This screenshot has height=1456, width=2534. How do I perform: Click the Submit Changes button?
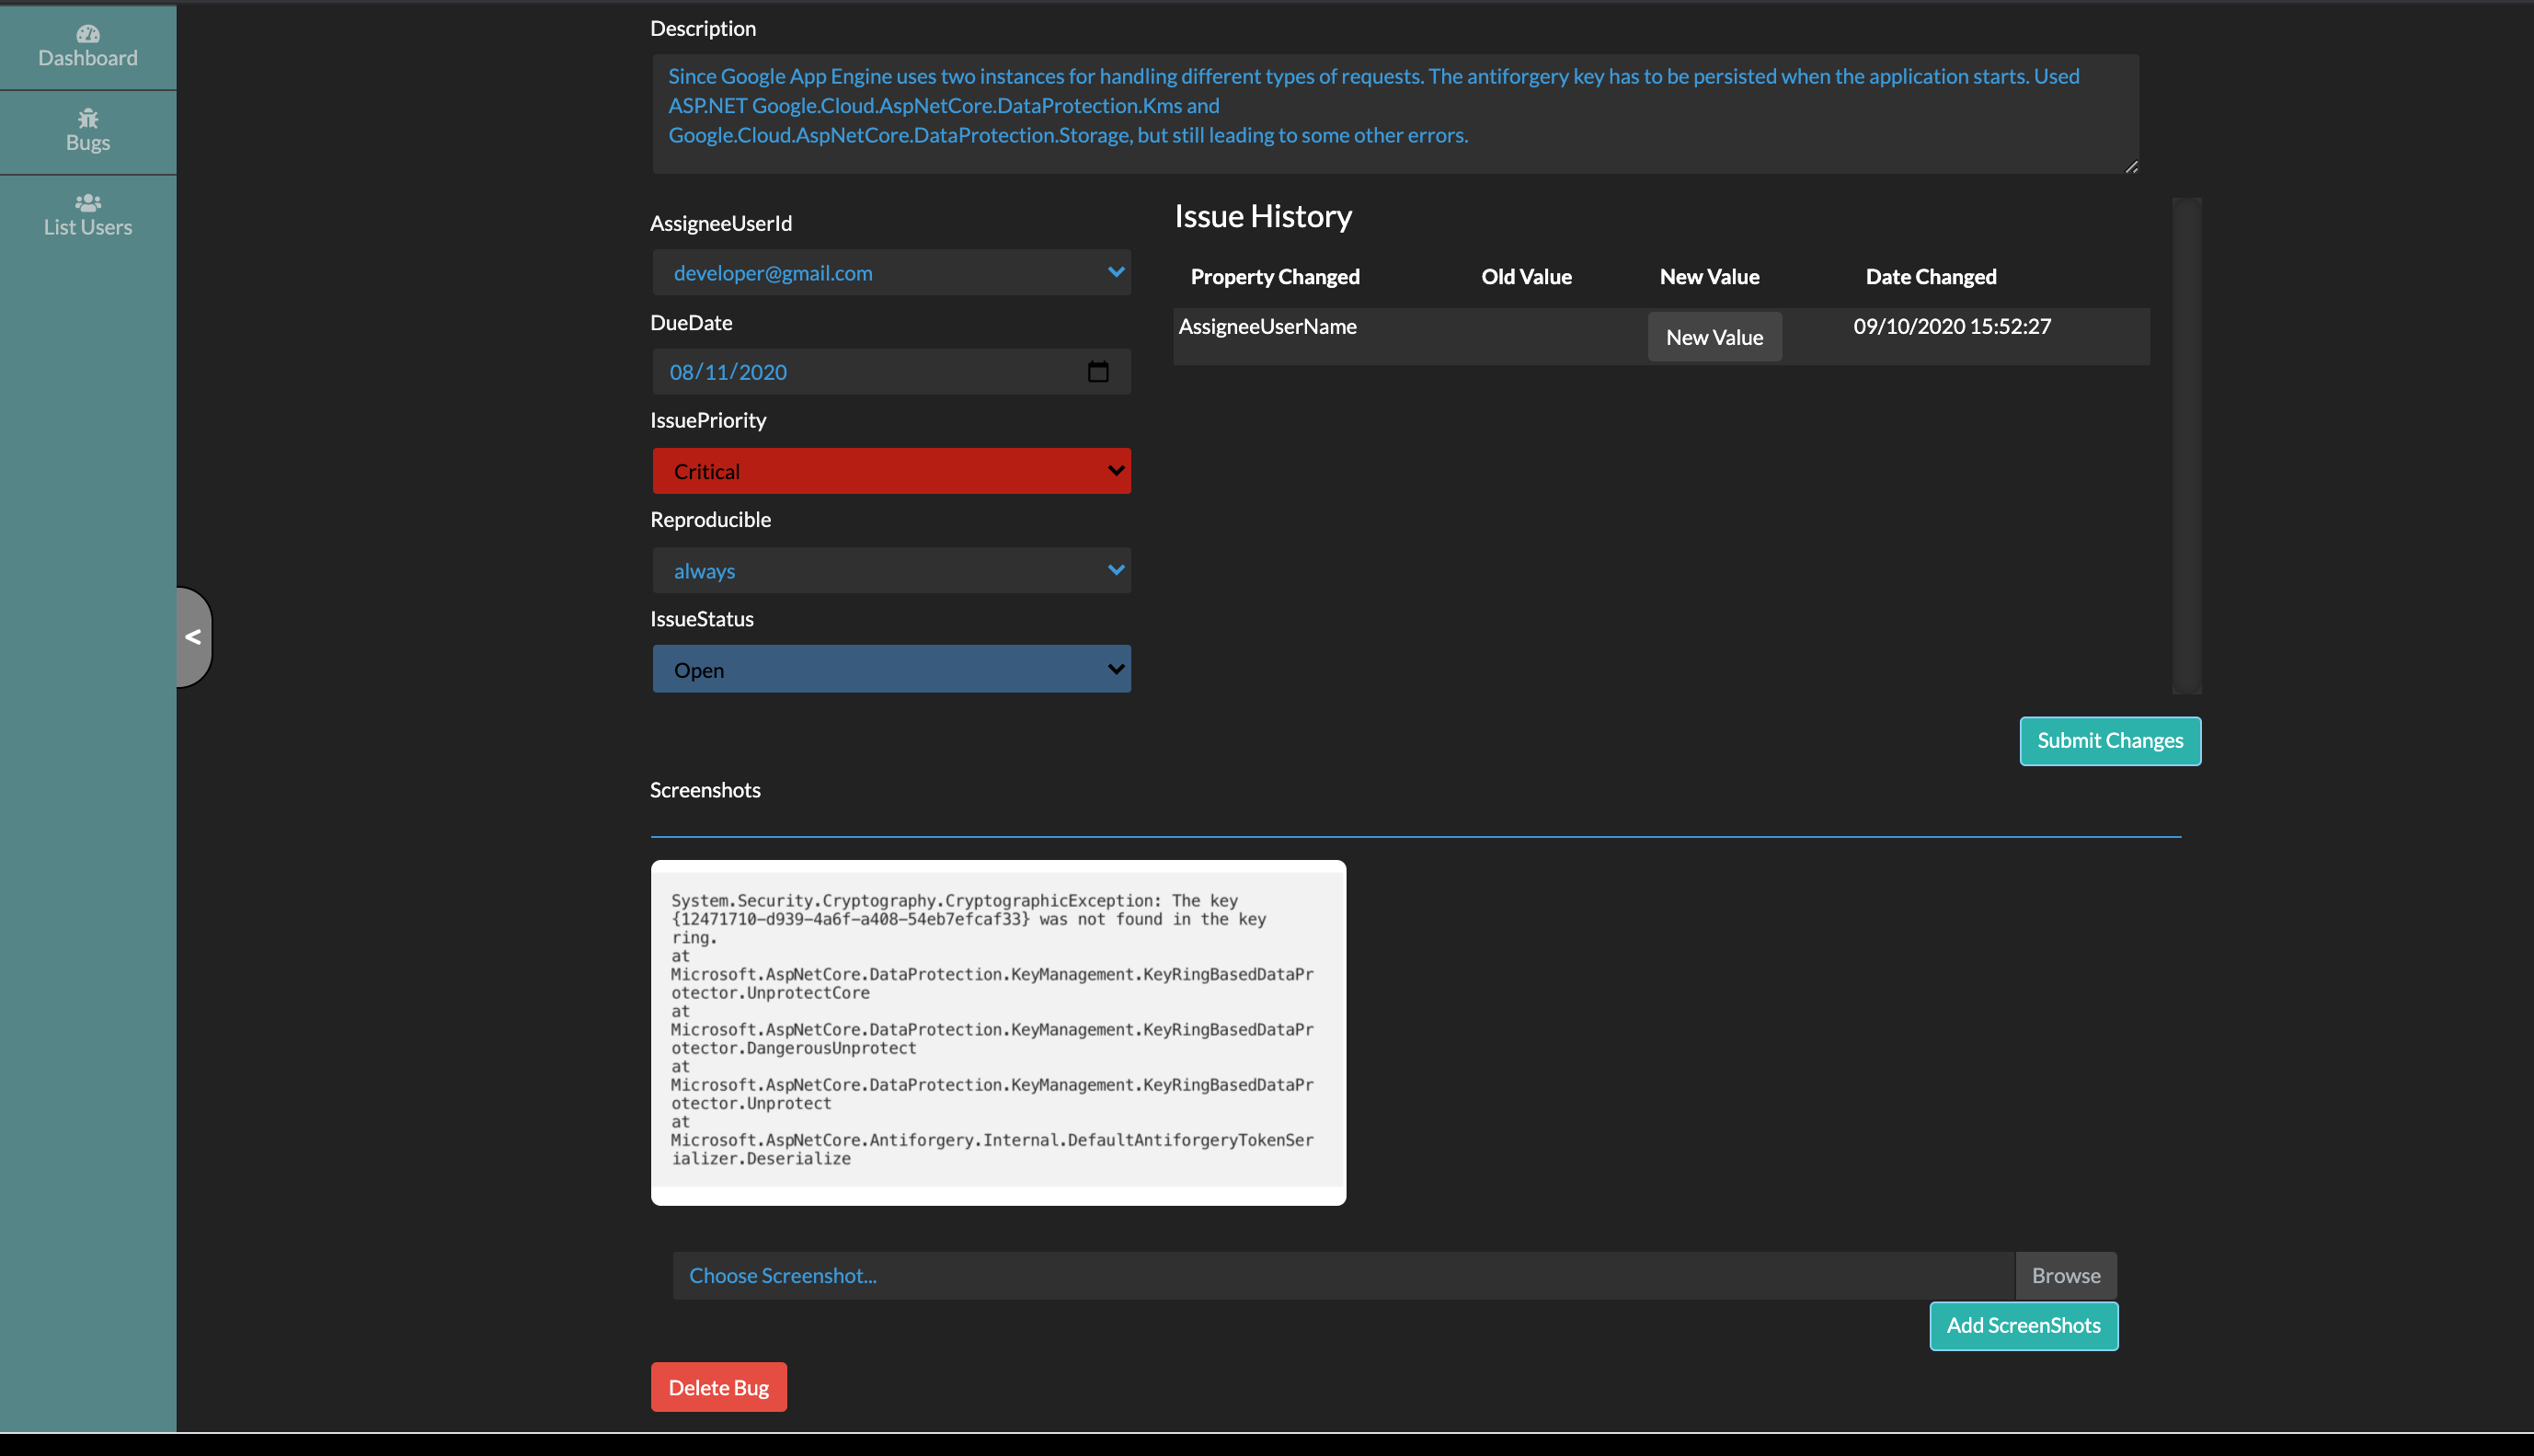[2109, 739]
